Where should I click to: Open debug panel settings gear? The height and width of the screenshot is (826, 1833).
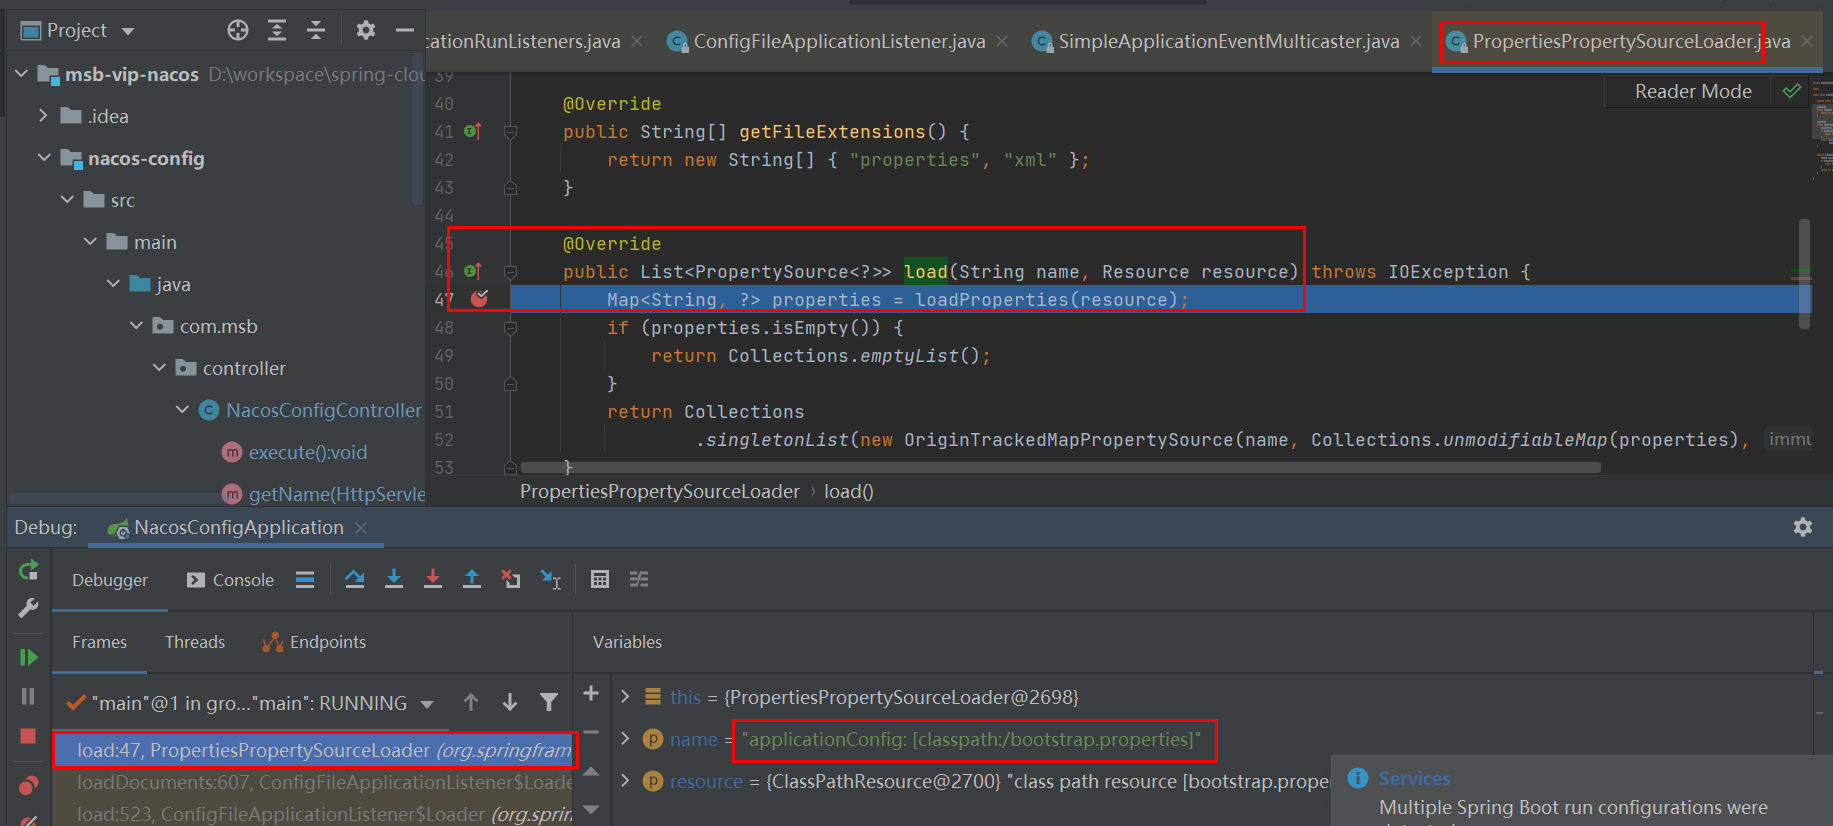pyautogui.click(x=1803, y=527)
